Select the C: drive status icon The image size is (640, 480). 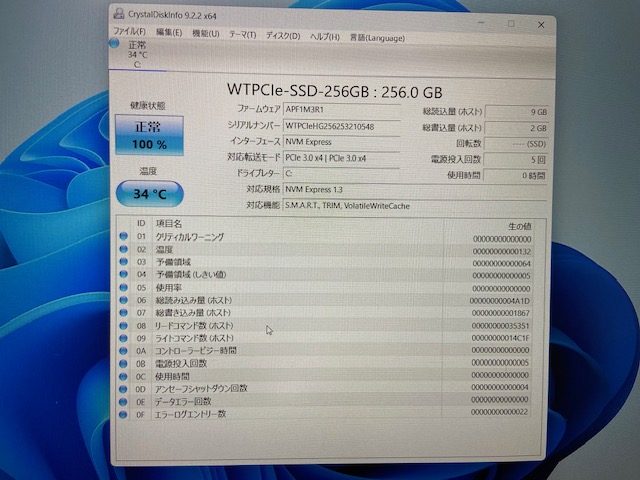(x=137, y=54)
